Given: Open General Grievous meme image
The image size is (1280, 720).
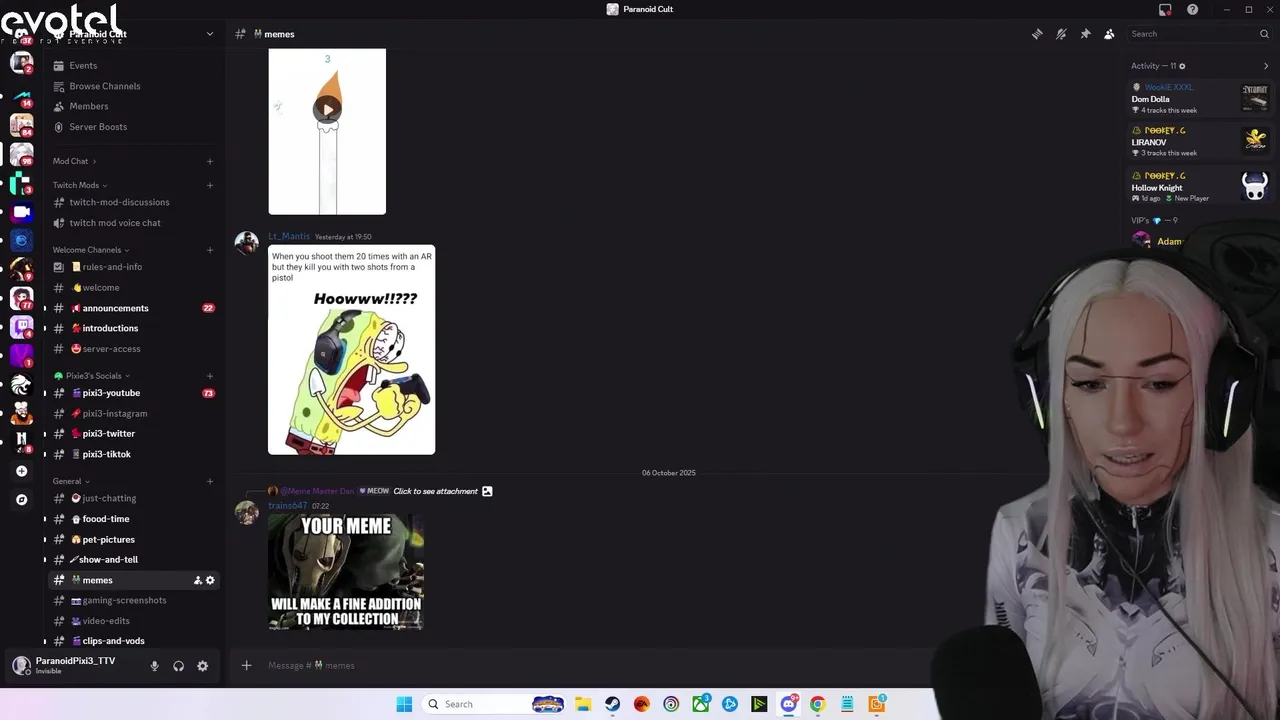Looking at the screenshot, I should (346, 572).
